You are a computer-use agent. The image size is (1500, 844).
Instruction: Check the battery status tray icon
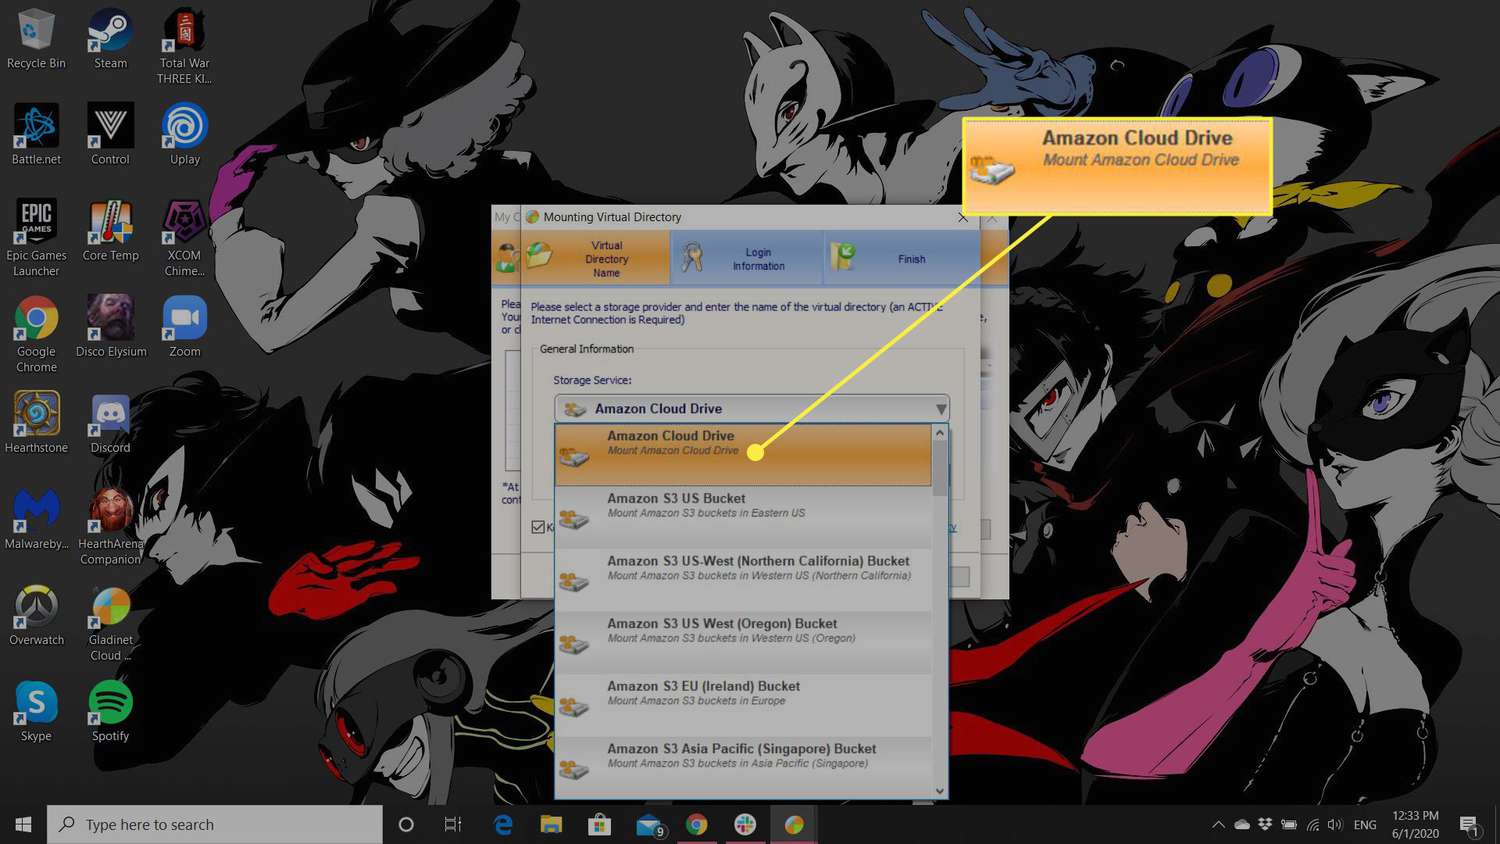click(x=1289, y=825)
